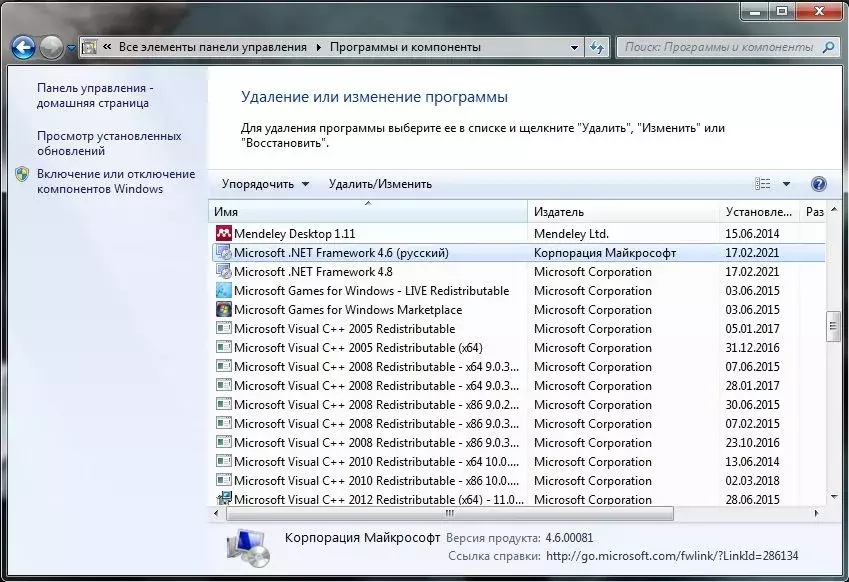Click the shield icon beside Windows components link

click(22, 174)
